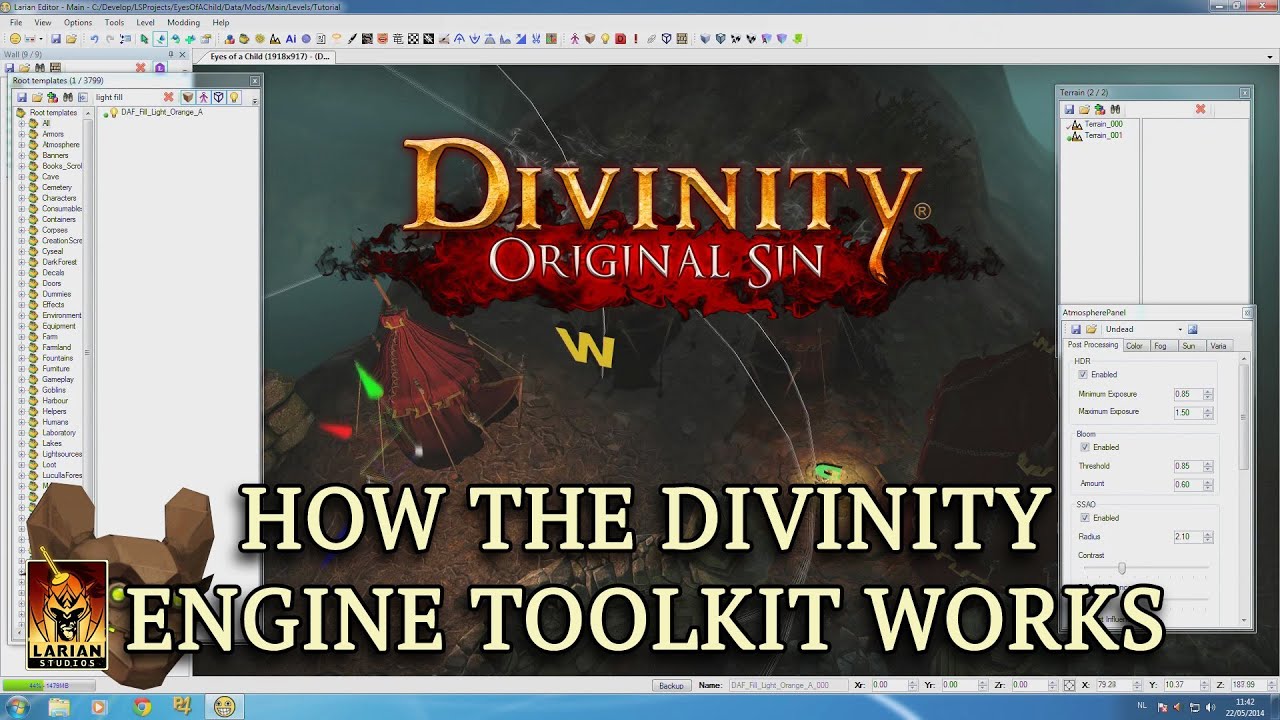
Task: Click the Backup button in status bar
Action: [671, 686]
